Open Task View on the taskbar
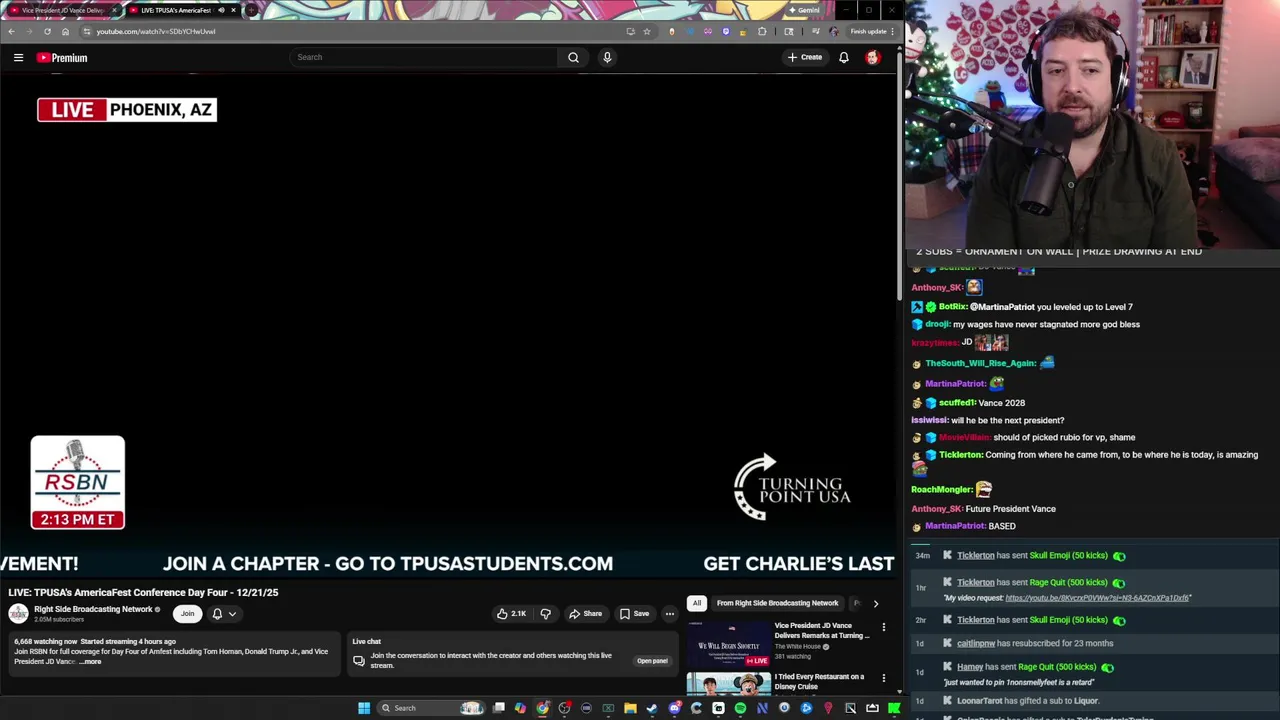This screenshot has width=1280, height=720. [x=499, y=708]
